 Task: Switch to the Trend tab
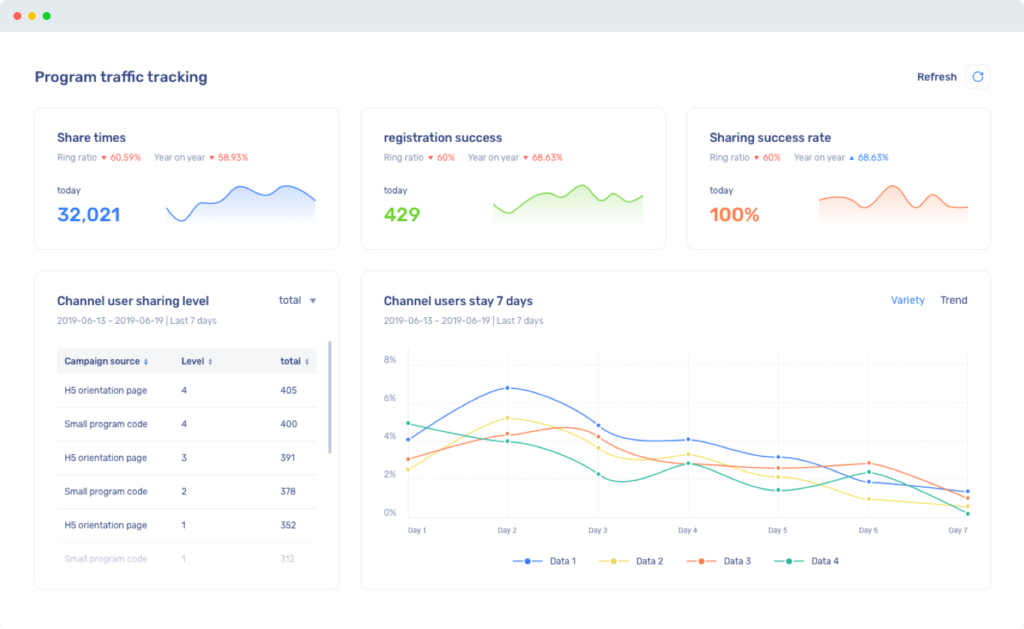click(x=953, y=300)
